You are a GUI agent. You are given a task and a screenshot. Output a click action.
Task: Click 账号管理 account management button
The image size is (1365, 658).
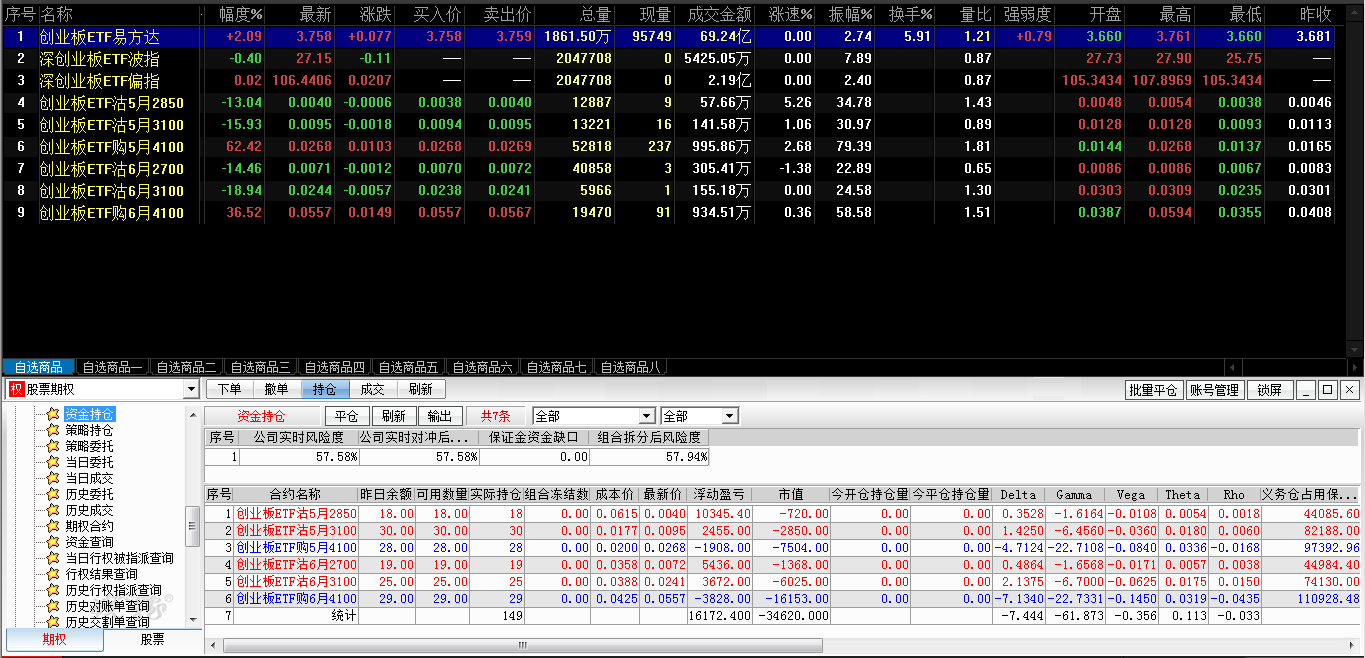1214,390
